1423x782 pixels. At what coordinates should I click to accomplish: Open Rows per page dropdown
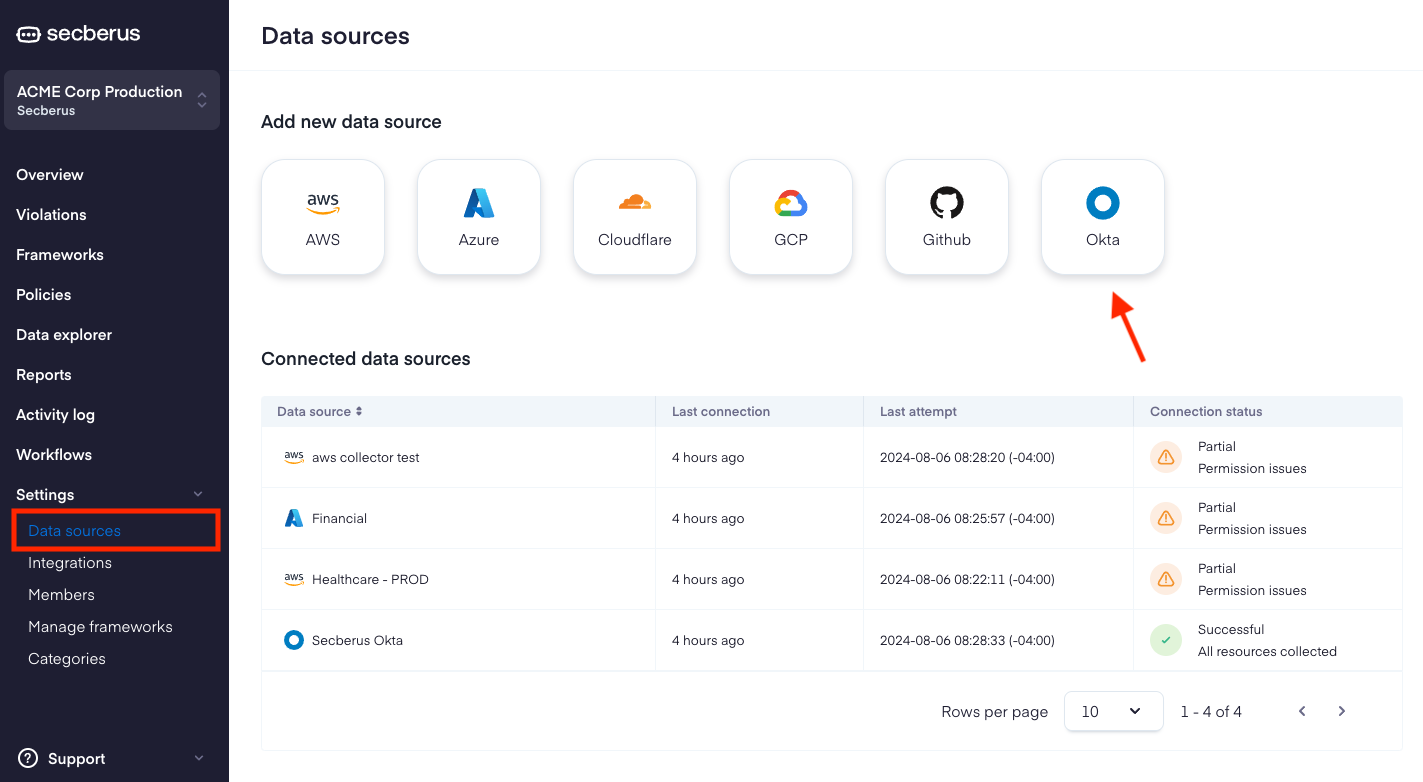pyautogui.click(x=1114, y=711)
